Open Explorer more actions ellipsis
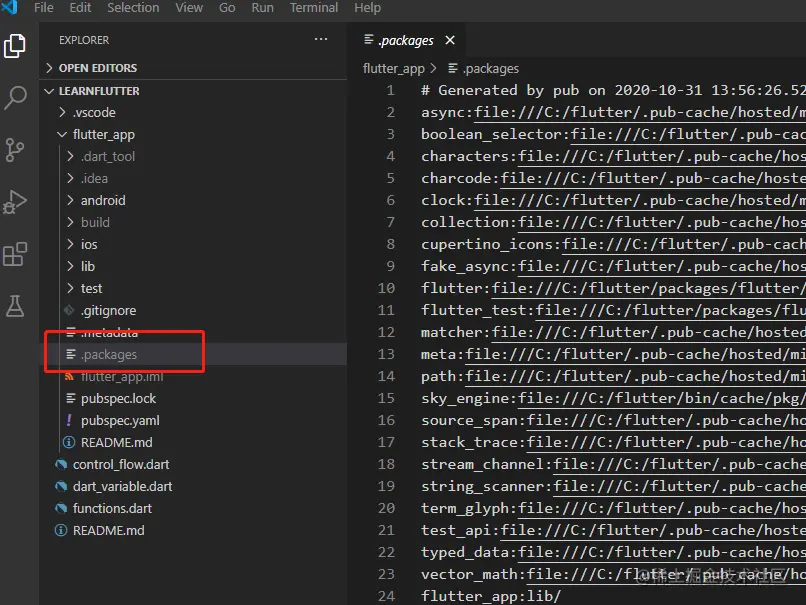This screenshot has height=605, width=806. (x=321, y=39)
